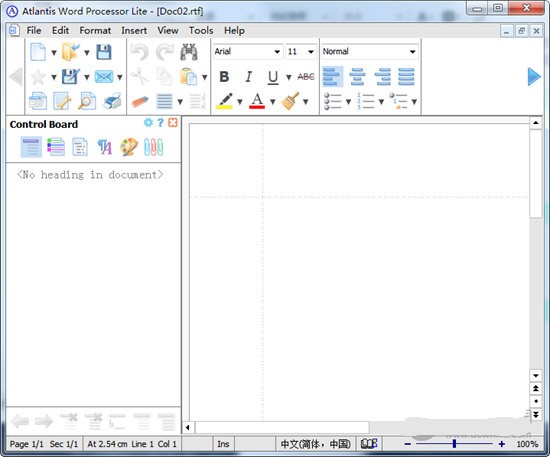
Task: Toggle align left
Action: (x=332, y=76)
